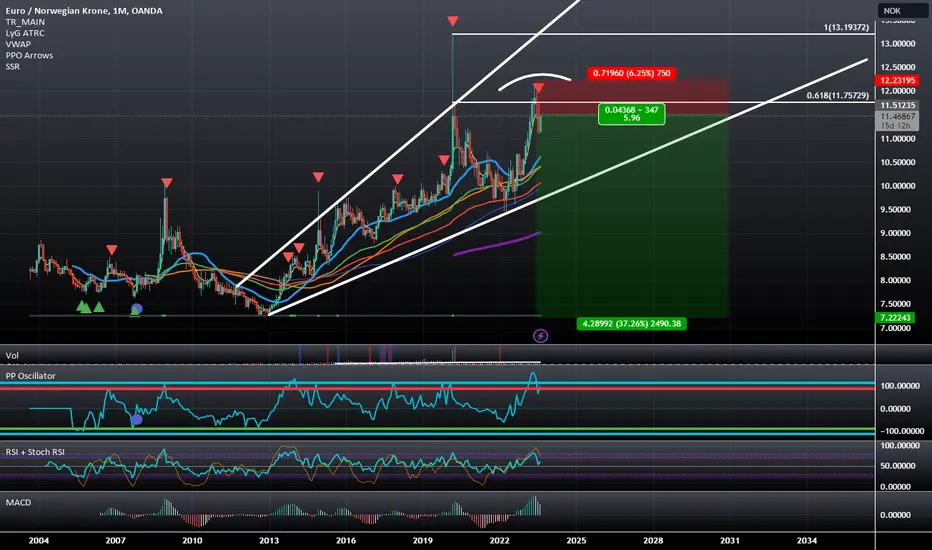
Task: Click the blue circle marker on the price chart
Action: [137, 309]
